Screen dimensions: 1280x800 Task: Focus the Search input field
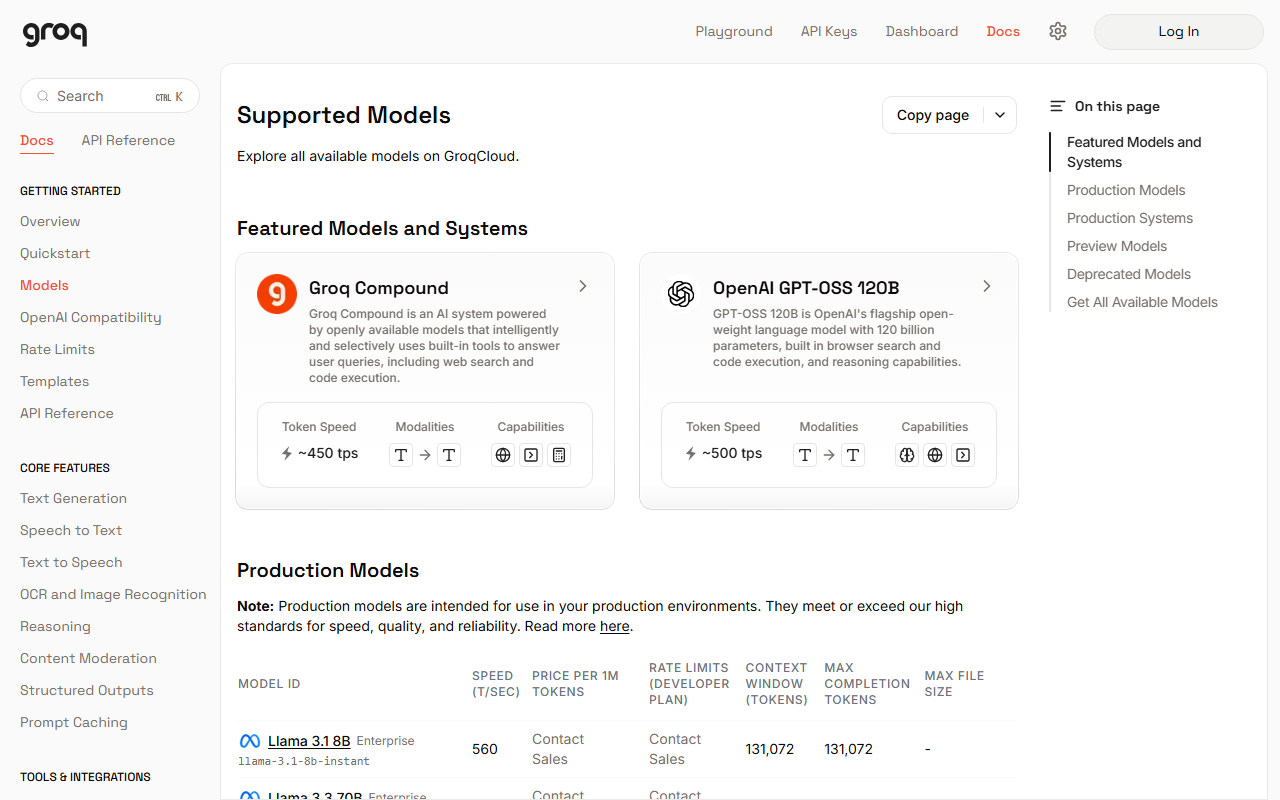pos(110,96)
